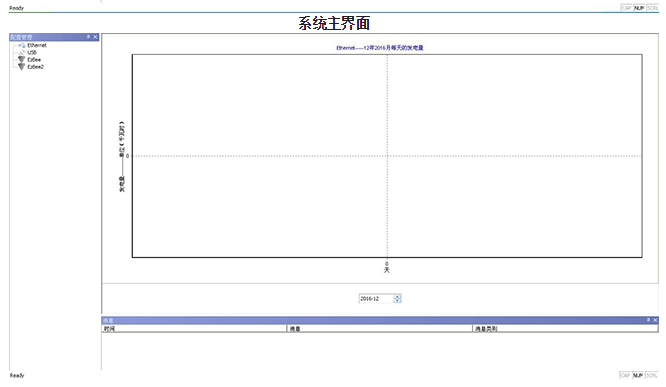Click the chart title above the plot
The width and height of the screenshot is (666, 387).
click(380, 48)
